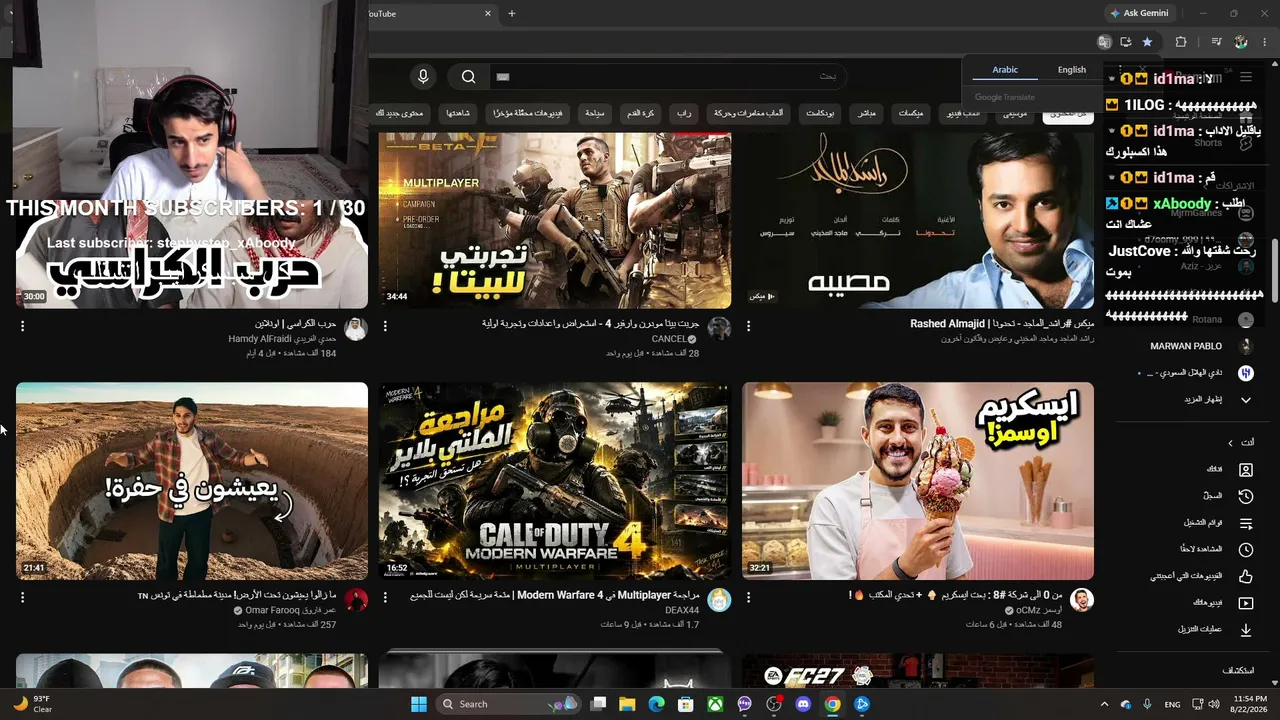The image size is (1280, 720).
Task: Click inside the YouTube search field
Action: pos(668,77)
